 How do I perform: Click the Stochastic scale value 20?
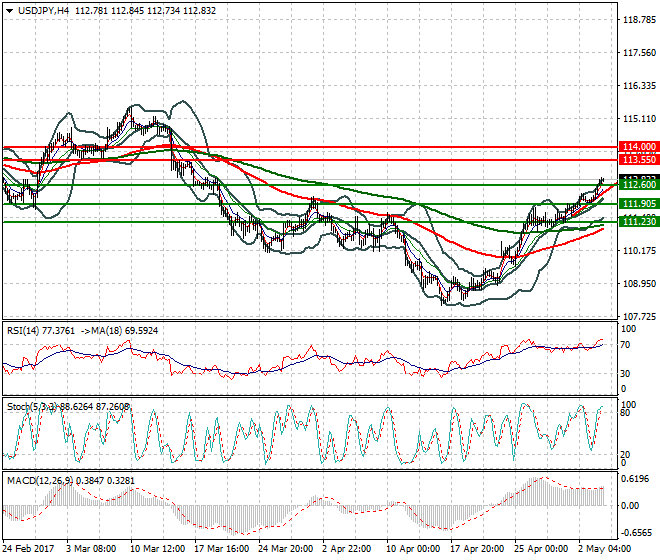[625, 454]
